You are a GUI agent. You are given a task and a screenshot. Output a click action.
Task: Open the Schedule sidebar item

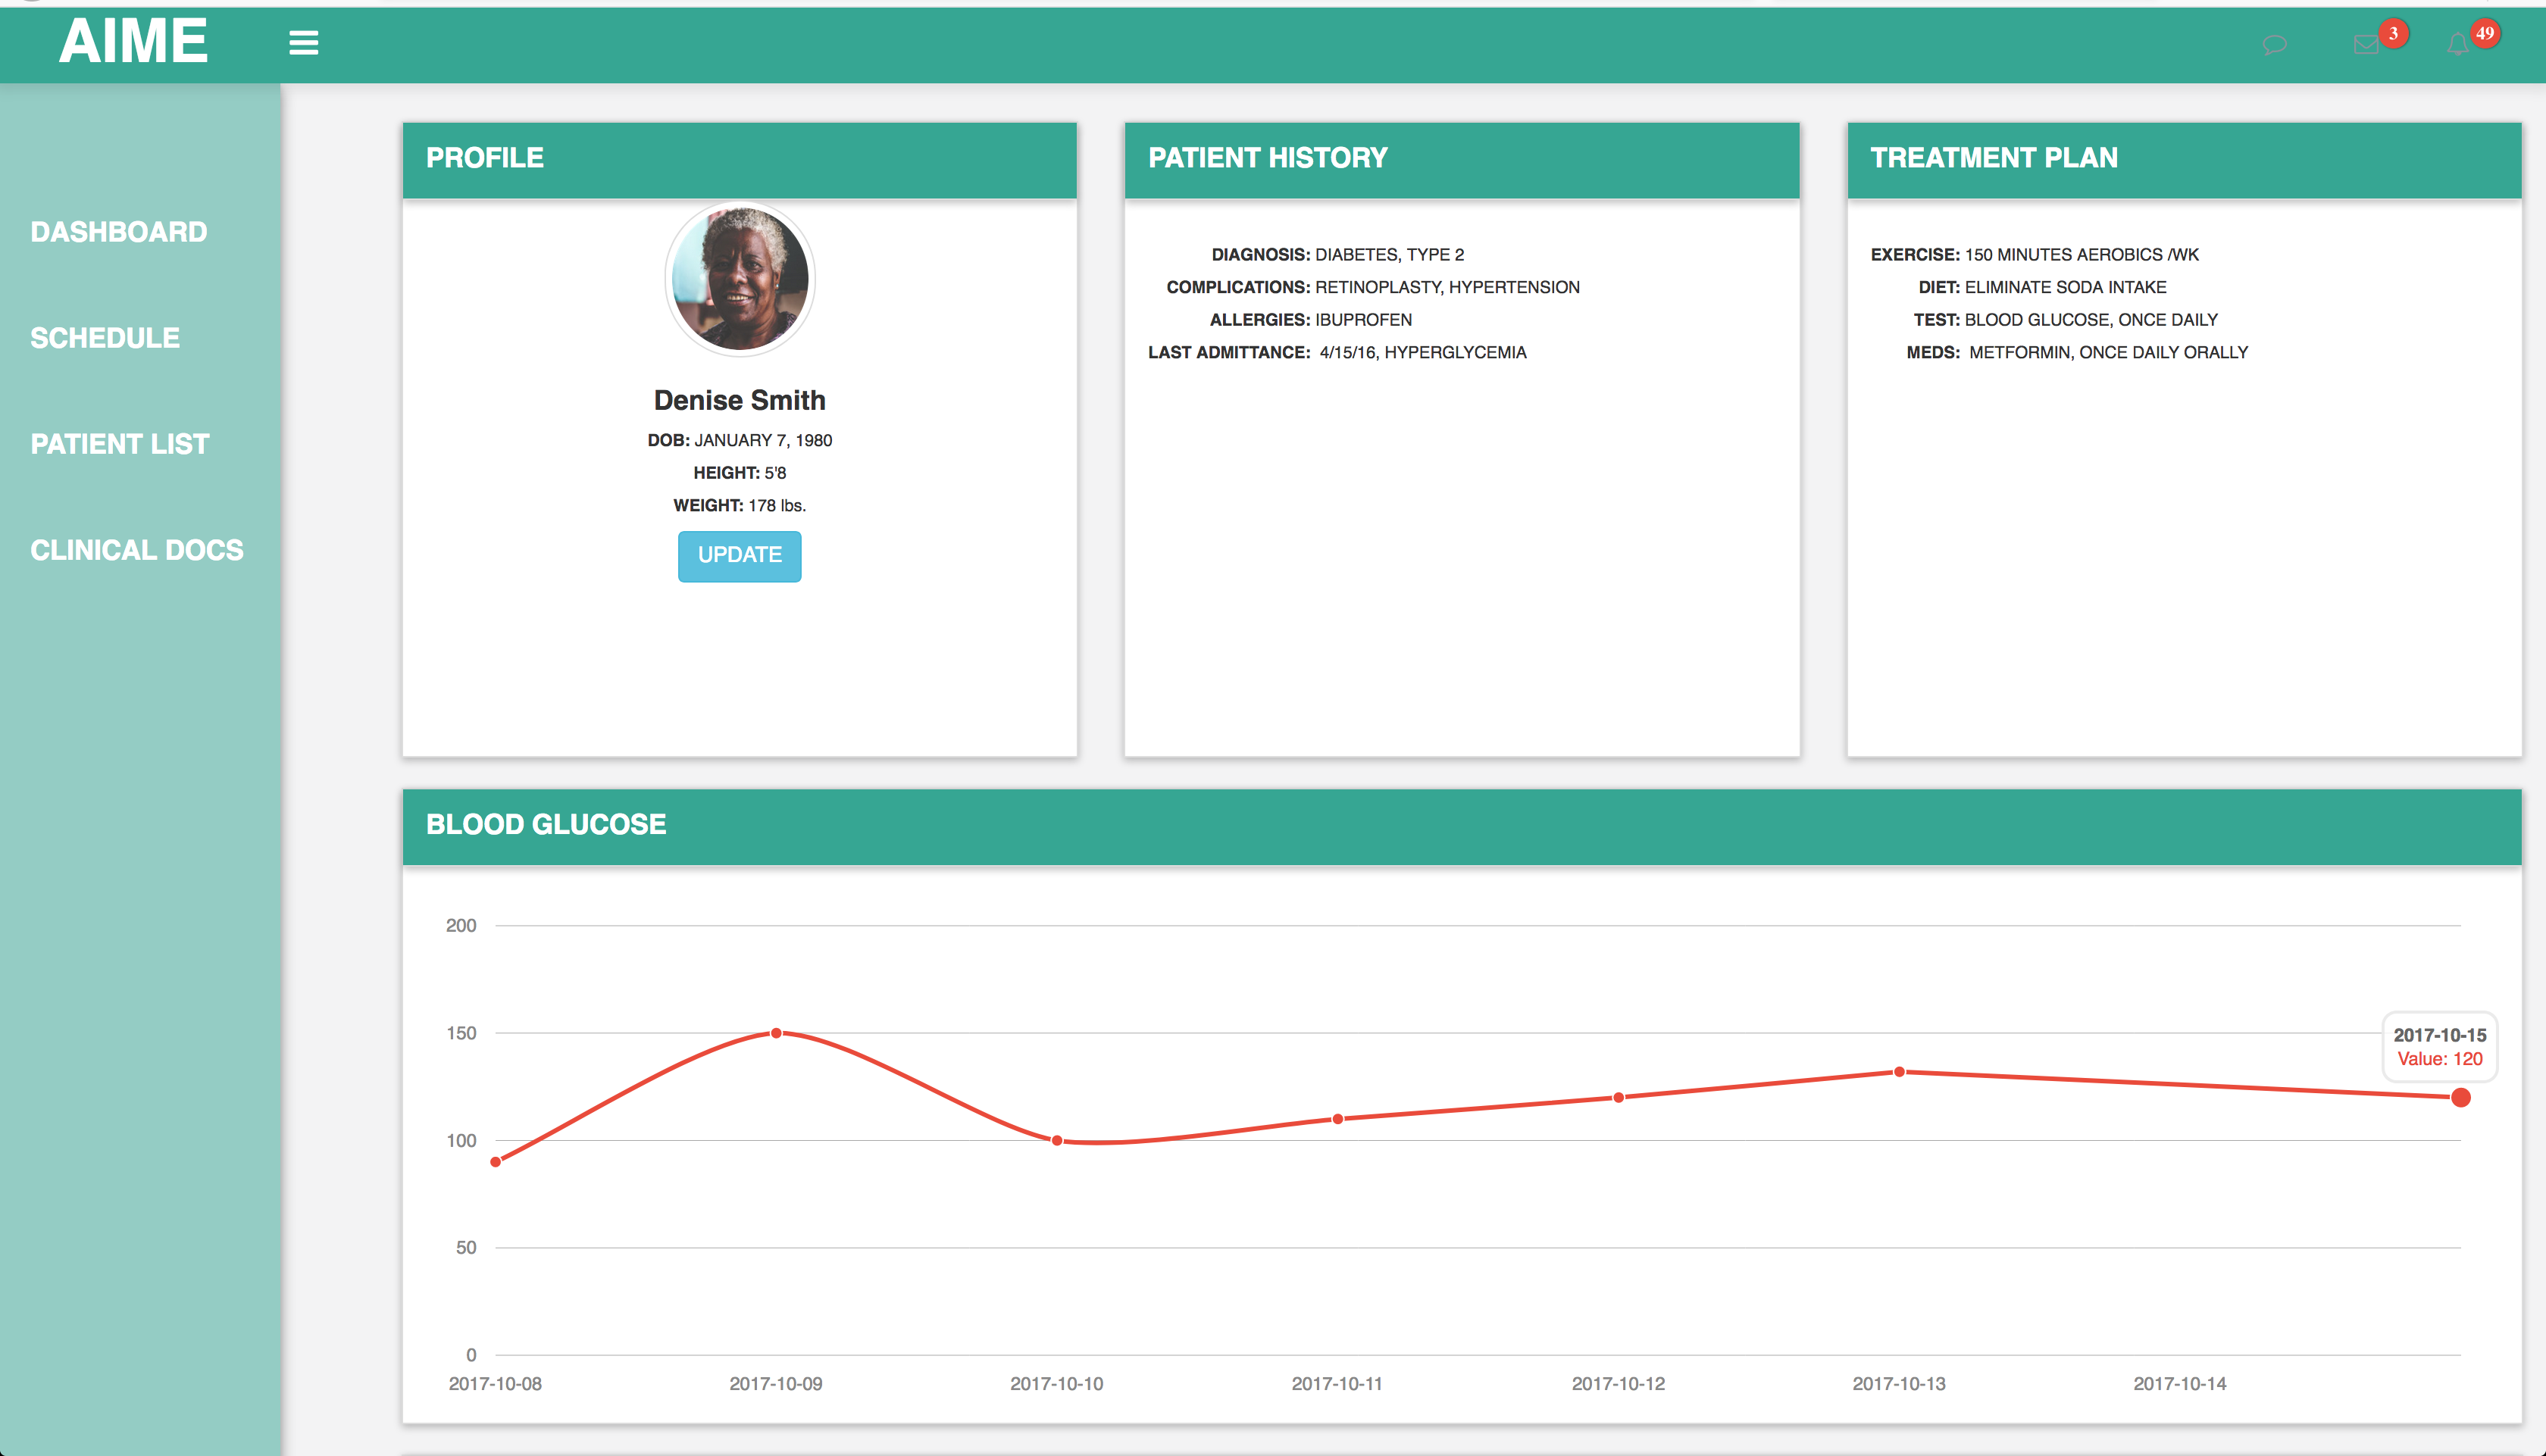coord(105,338)
